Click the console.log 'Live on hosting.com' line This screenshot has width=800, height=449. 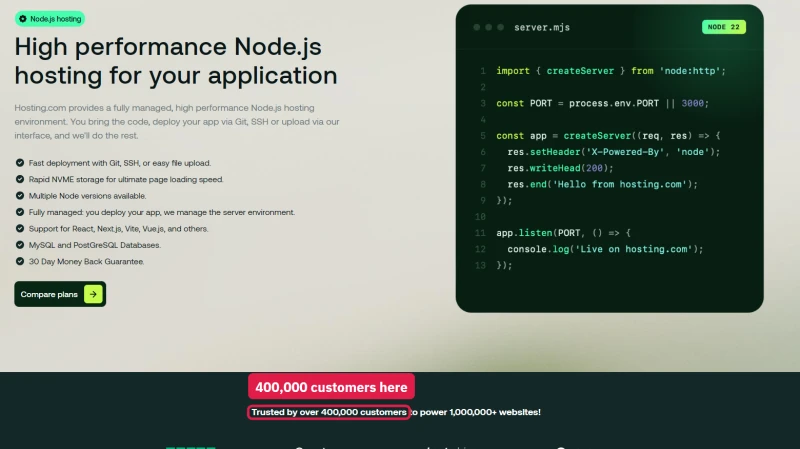click(x=605, y=250)
